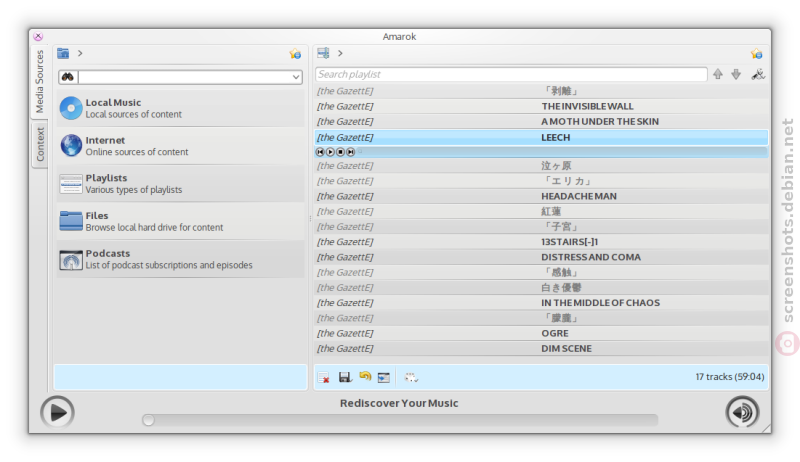Switch to the Context vertical tab
800x462 pixels.
pyautogui.click(x=40, y=144)
